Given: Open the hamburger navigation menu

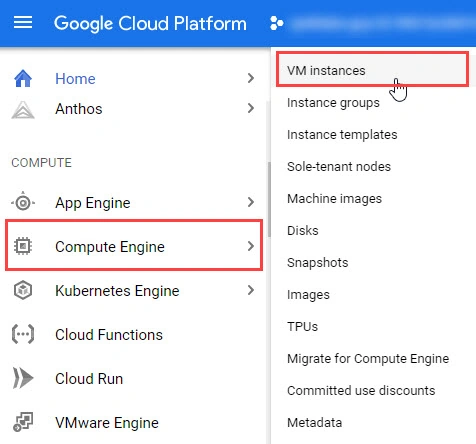Looking at the screenshot, I should [x=23, y=23].
